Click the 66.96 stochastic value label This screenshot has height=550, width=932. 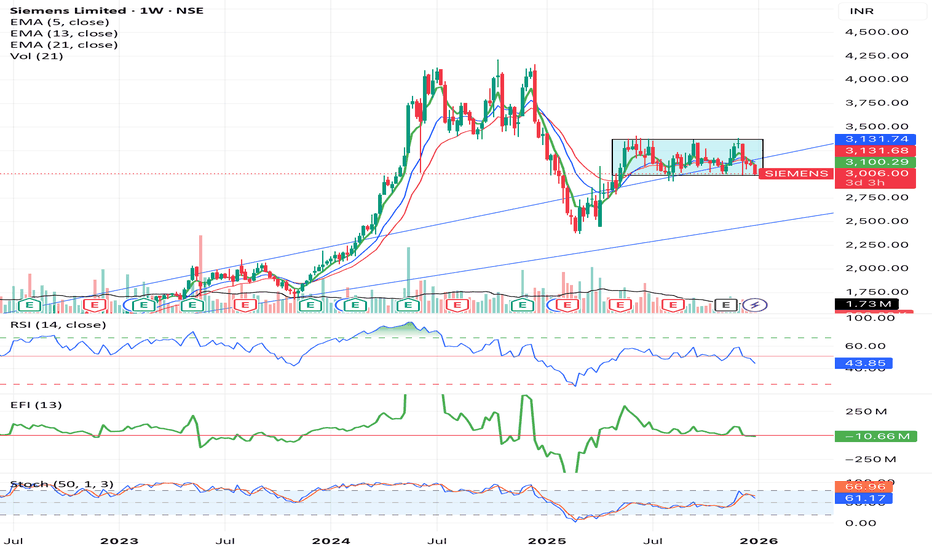click(x=864, y=486)
